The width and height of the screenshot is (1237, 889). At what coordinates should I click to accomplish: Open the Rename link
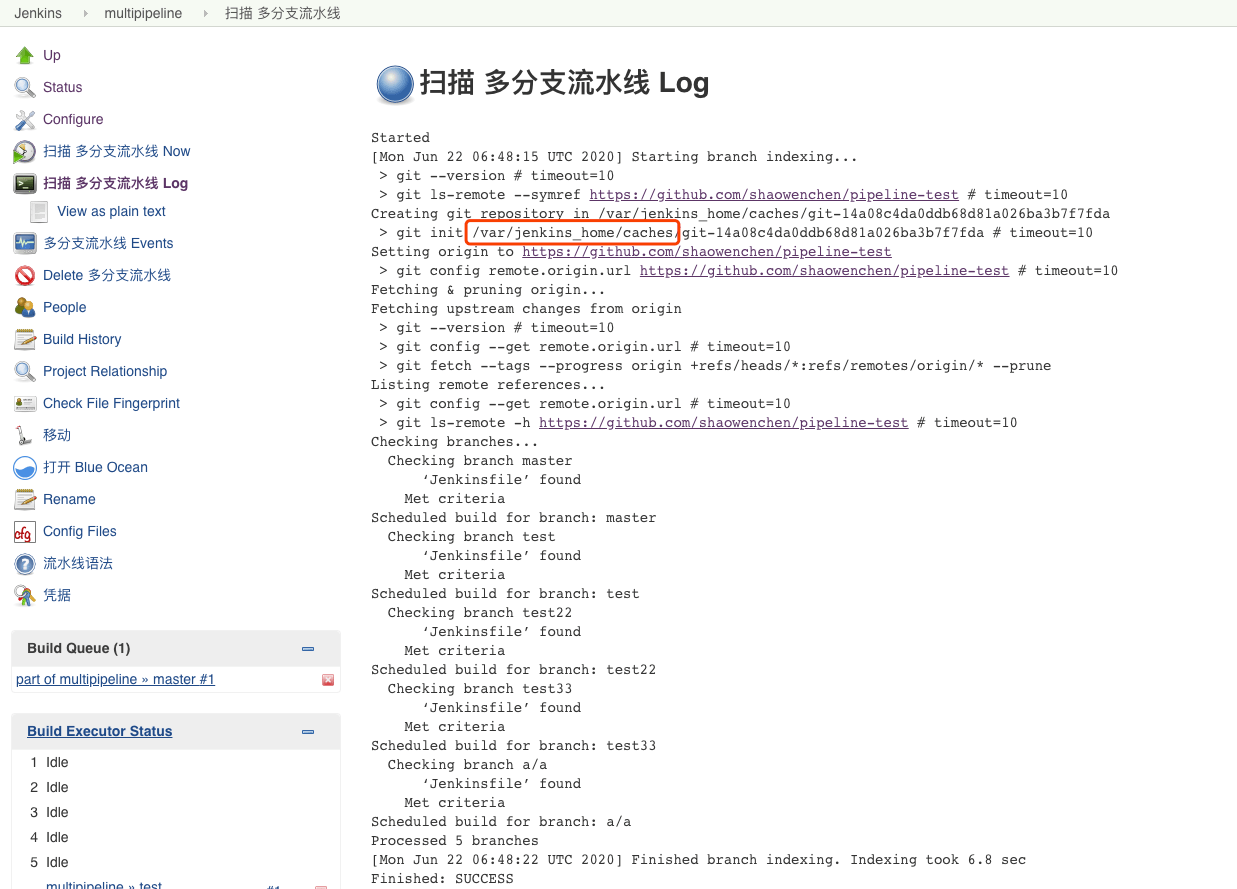(69, 499)
